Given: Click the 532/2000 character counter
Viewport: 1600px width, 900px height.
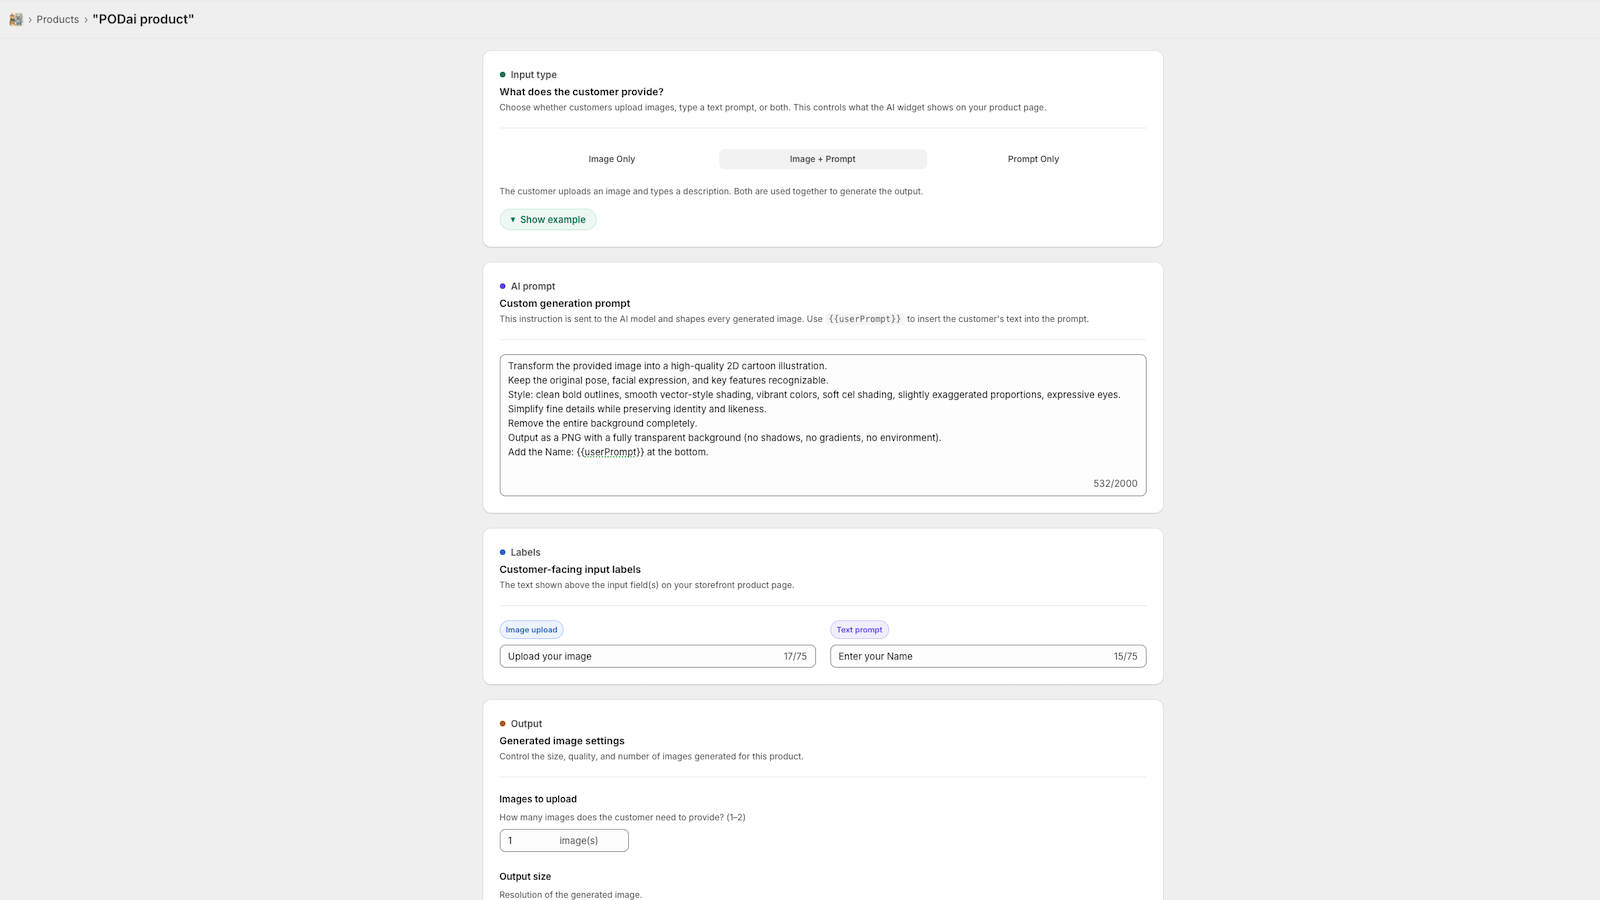Looking at the screenshot, I should pyautogui.click(x=1116, y=483).
